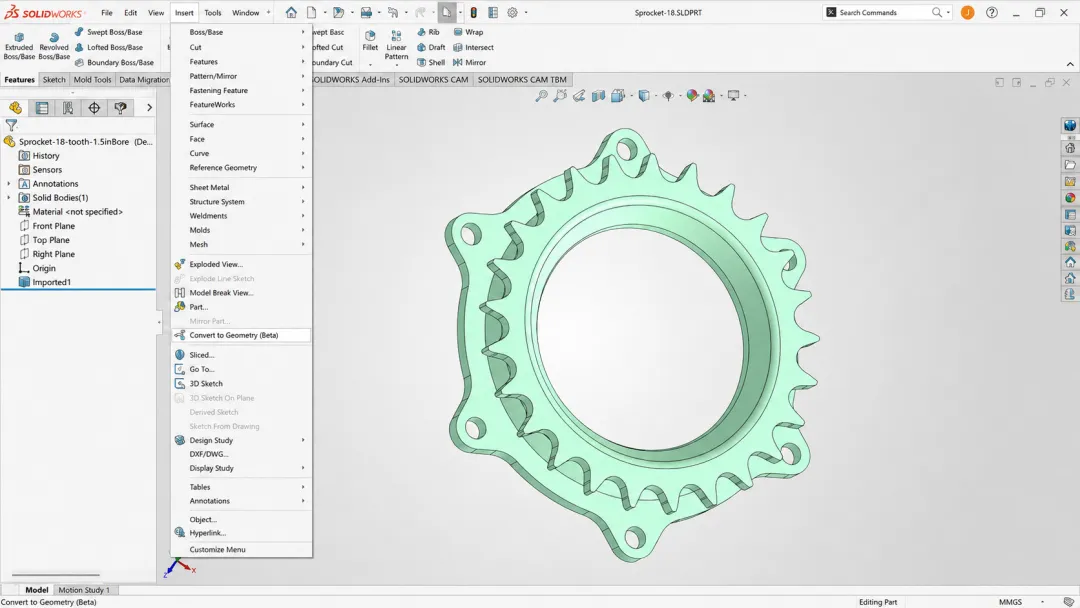Open the Boss/Base submenu
The image size is (1080, 608).
[x=240, y=32]
